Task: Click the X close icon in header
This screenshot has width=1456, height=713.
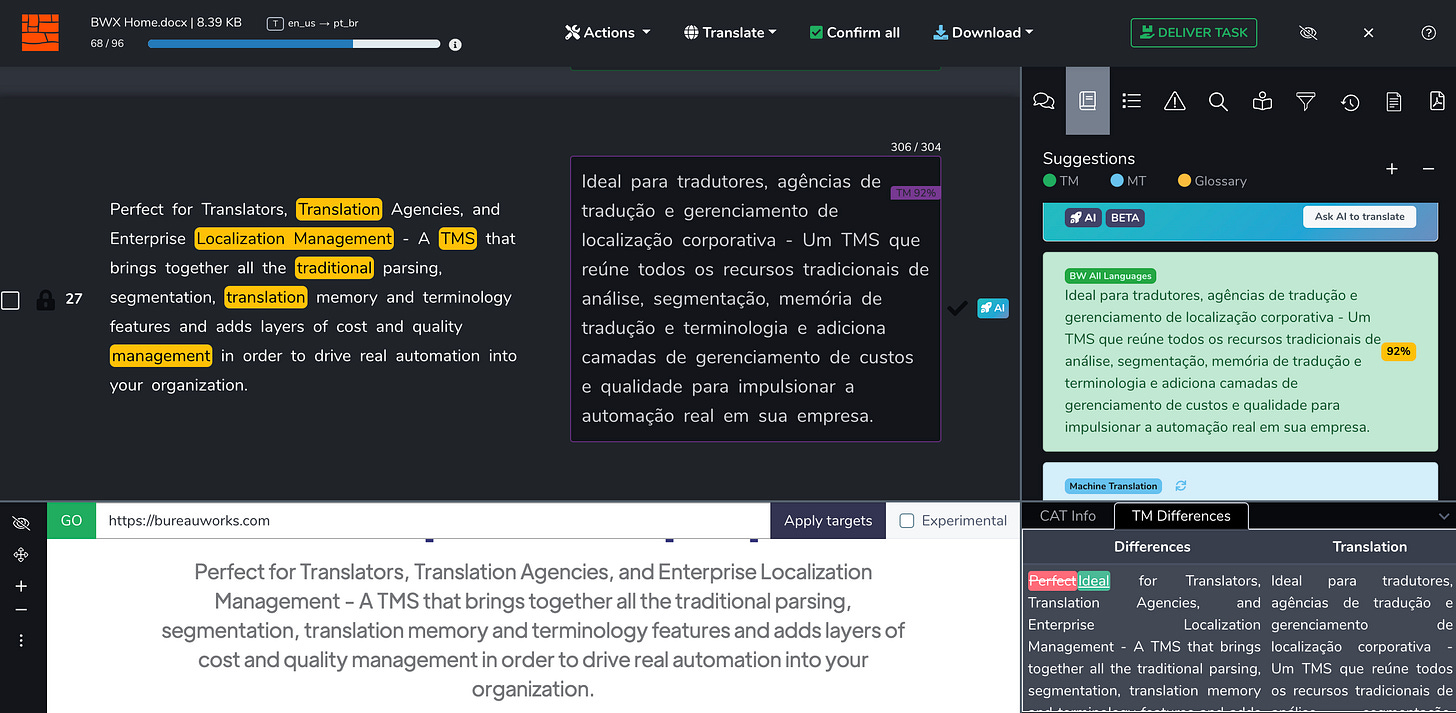Action: click(x=1369, y=33)
